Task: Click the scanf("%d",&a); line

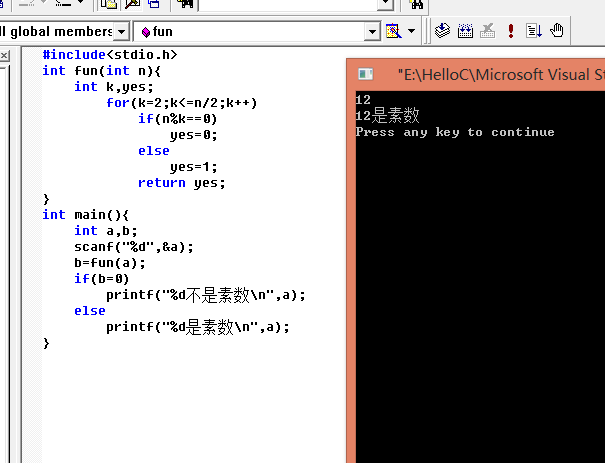Action: click(x=134, y=247)
